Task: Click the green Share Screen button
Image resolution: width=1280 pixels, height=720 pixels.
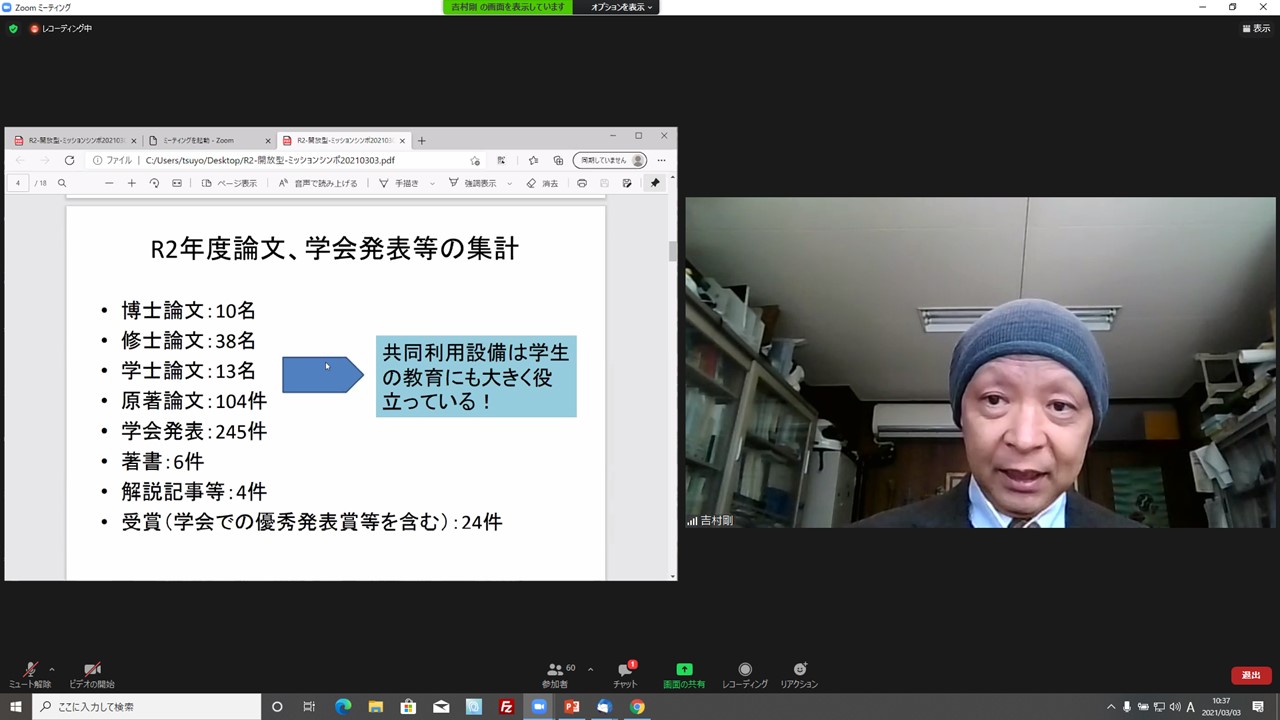Action: pyautogui.click(x=684, y=675)
